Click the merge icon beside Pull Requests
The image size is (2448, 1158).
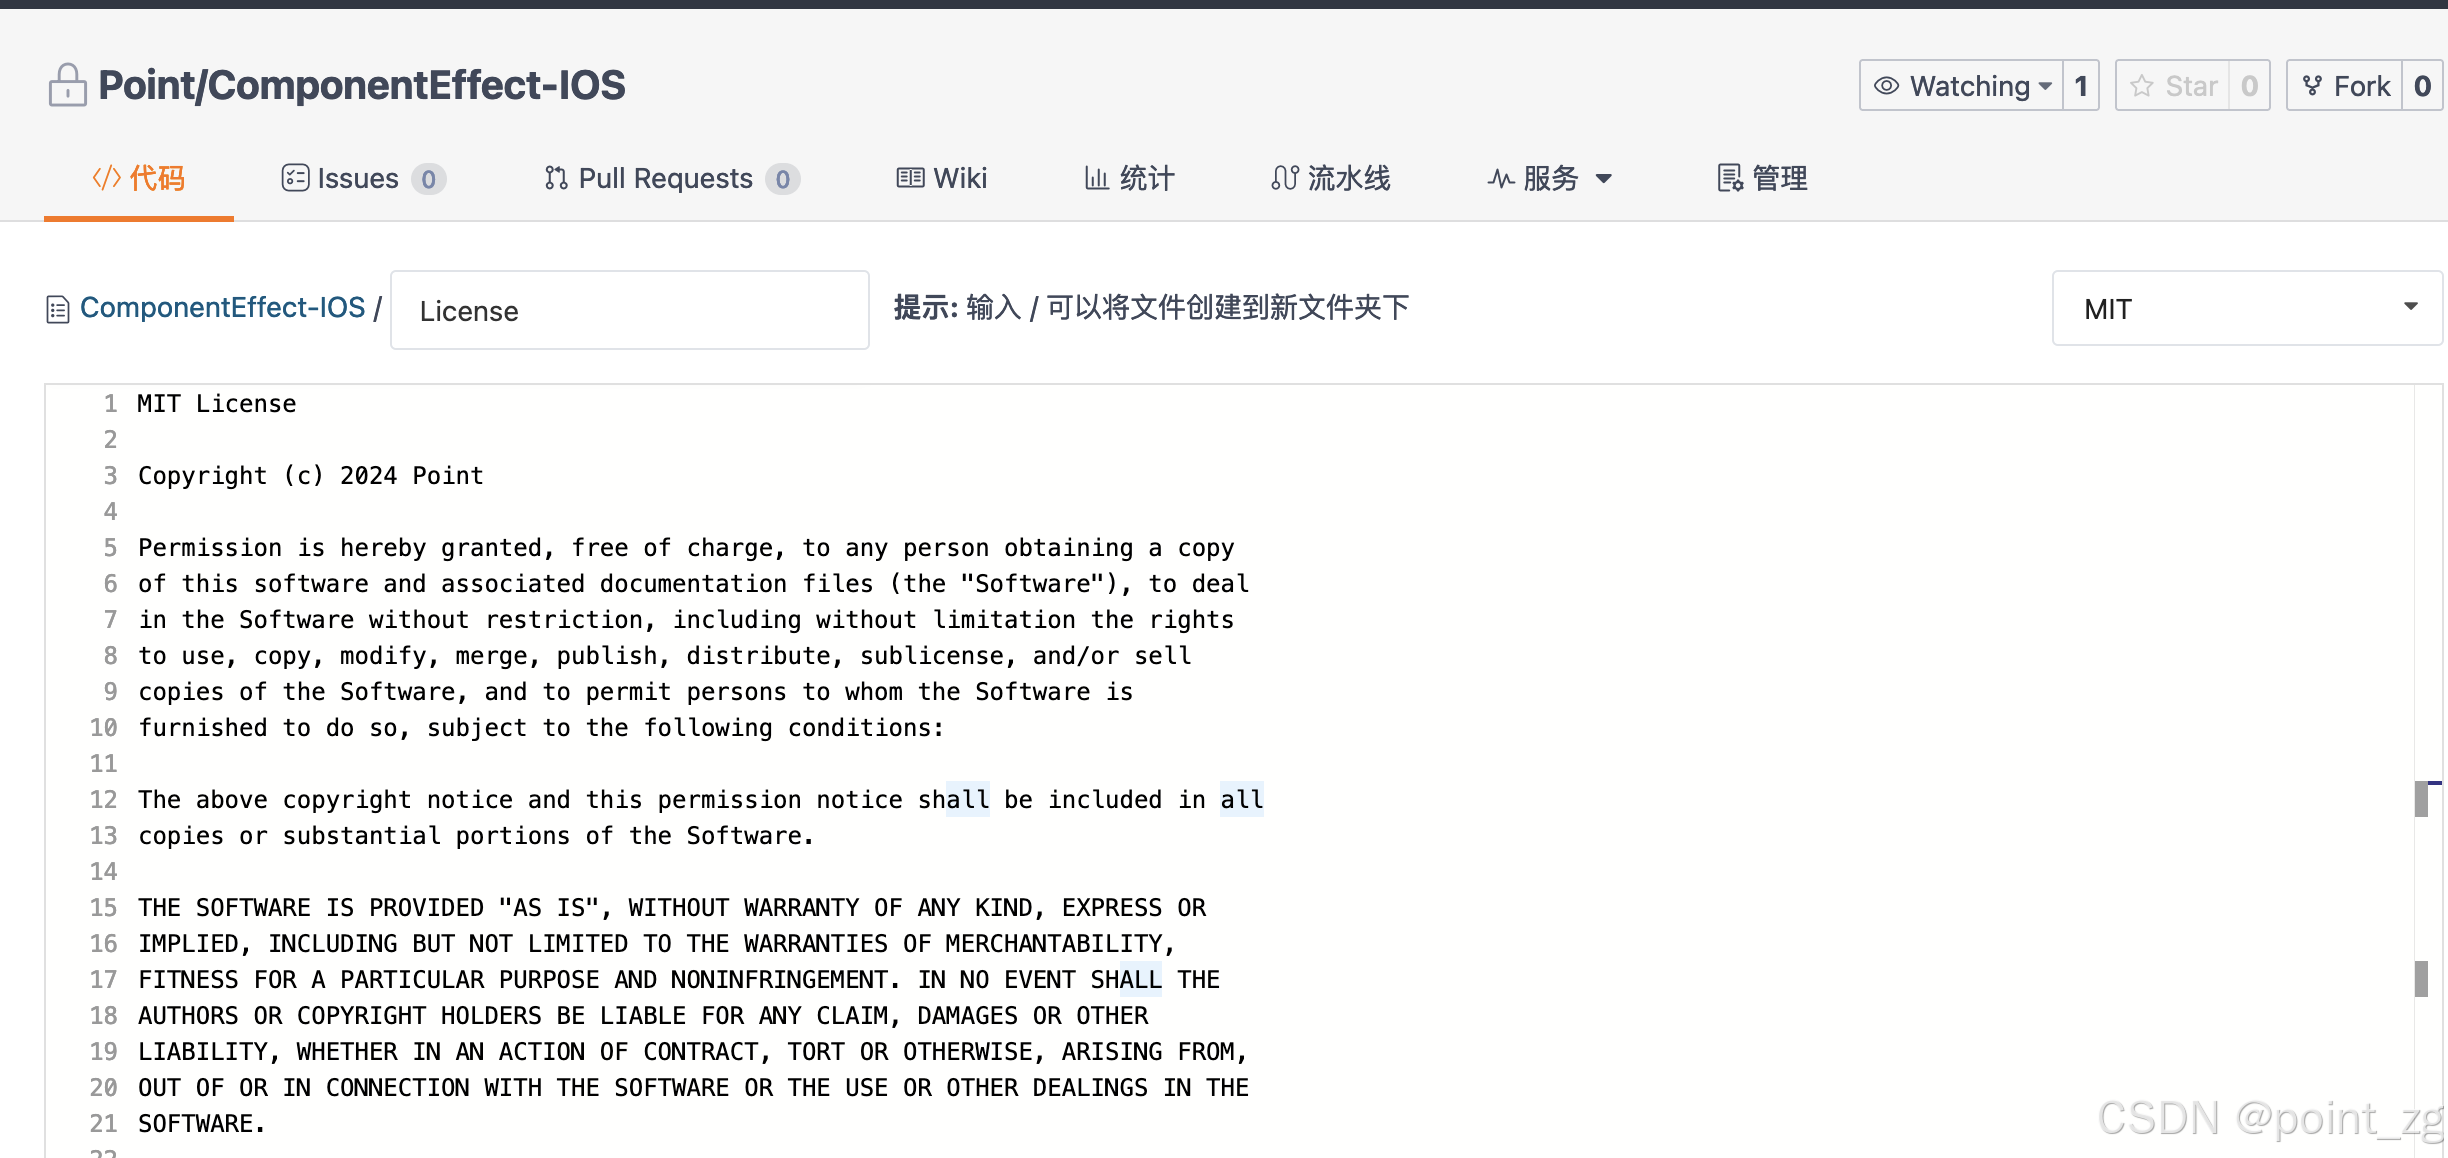(x=557, y=177)
